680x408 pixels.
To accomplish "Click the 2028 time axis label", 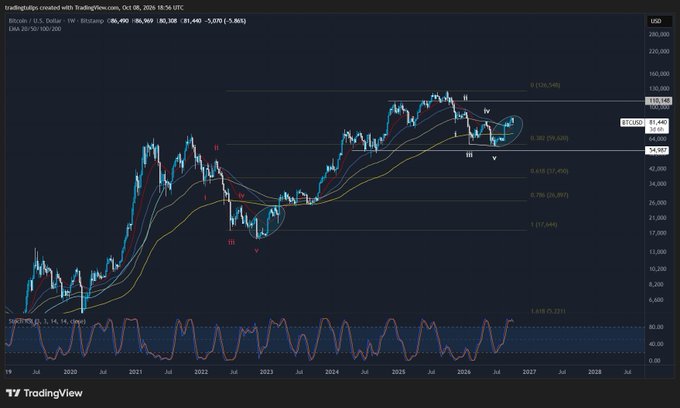I will [x=595, y=372].
